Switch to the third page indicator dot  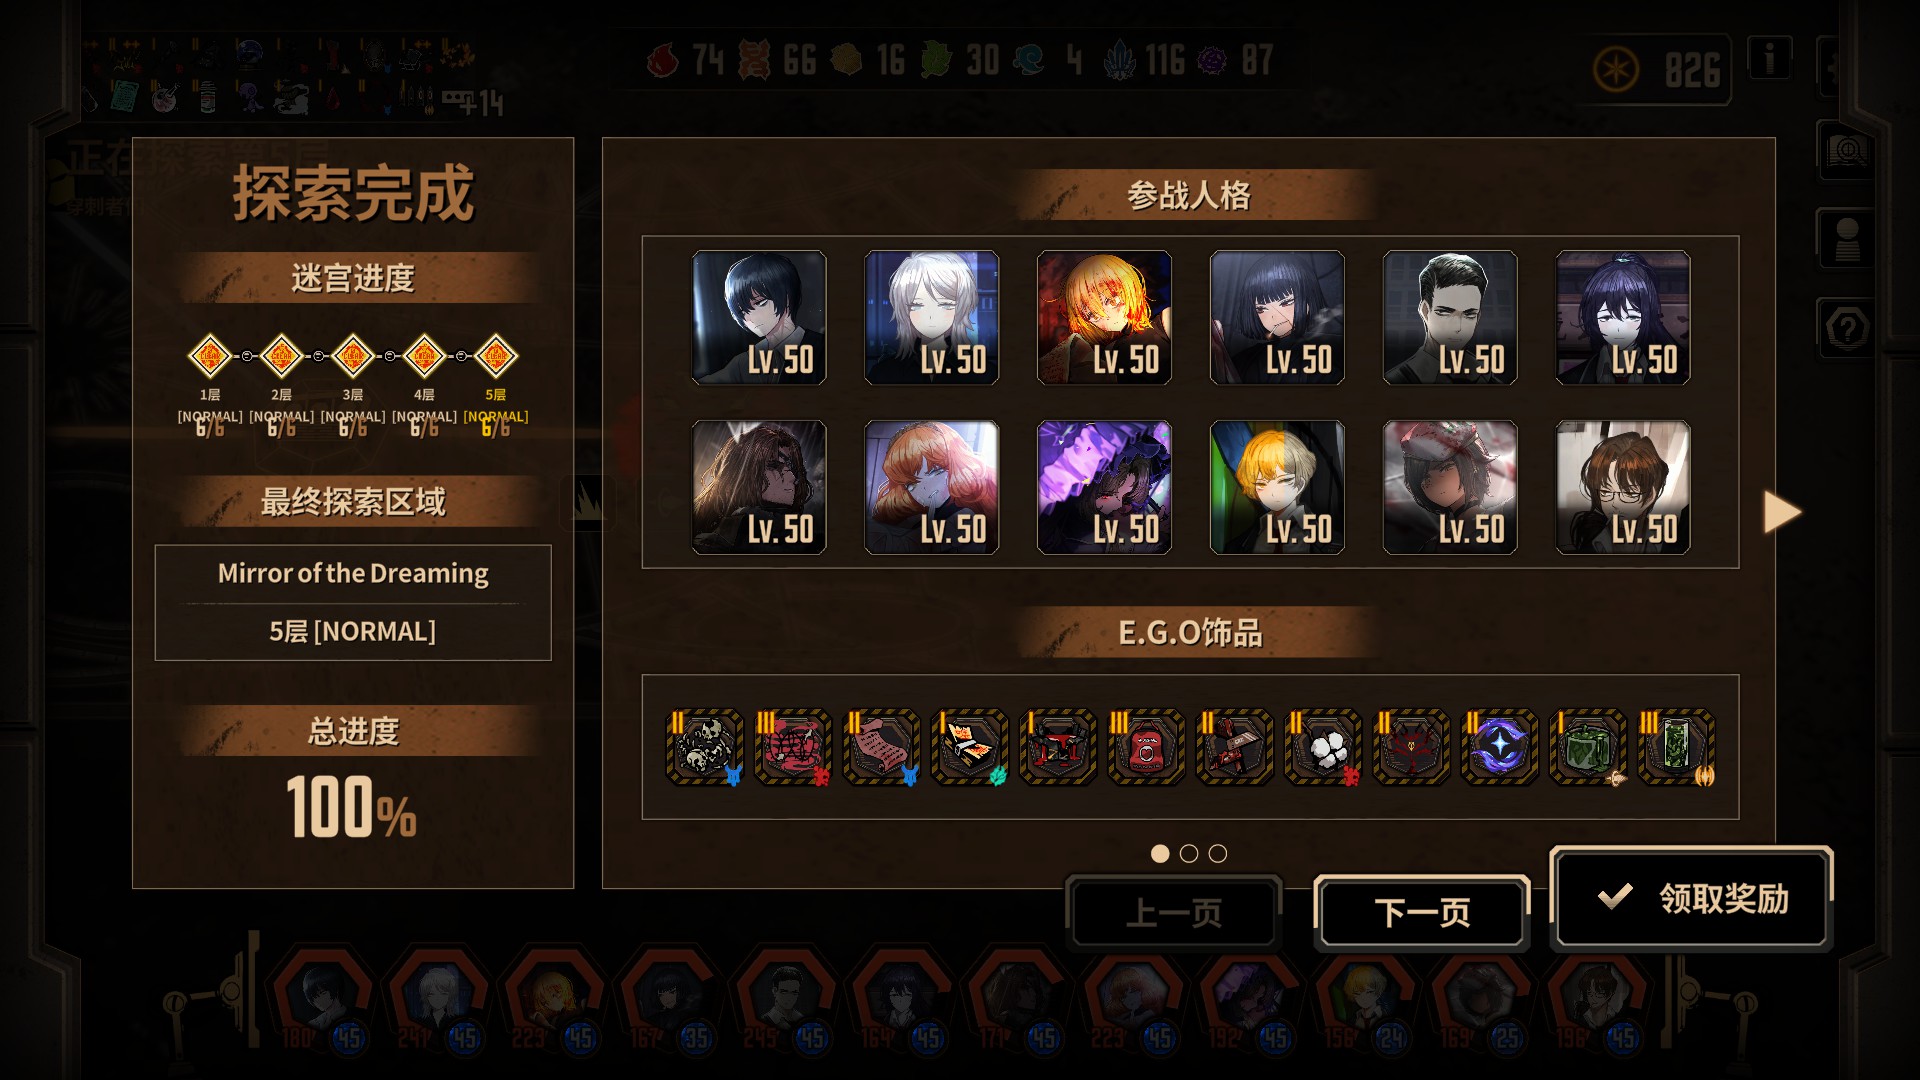point(1218,853)
